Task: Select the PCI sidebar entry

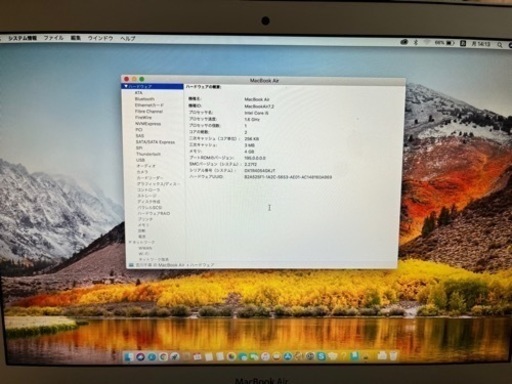Action: 139,130
